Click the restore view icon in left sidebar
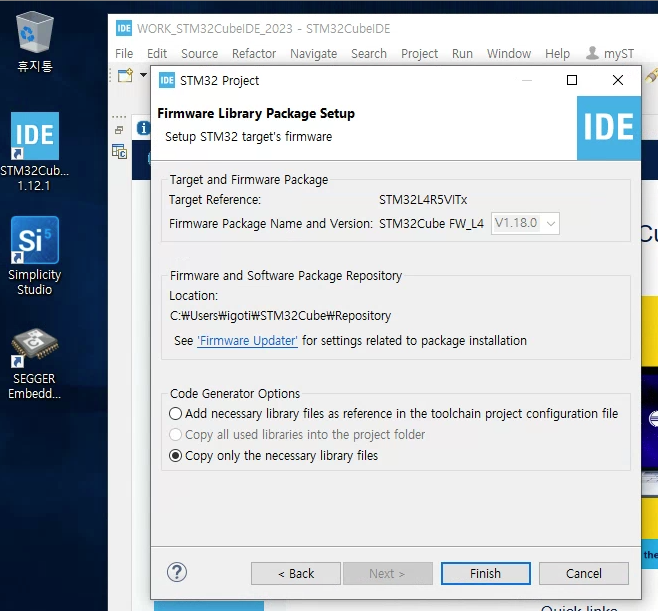This screenshot has width=658, height=611. coord(119,131)
